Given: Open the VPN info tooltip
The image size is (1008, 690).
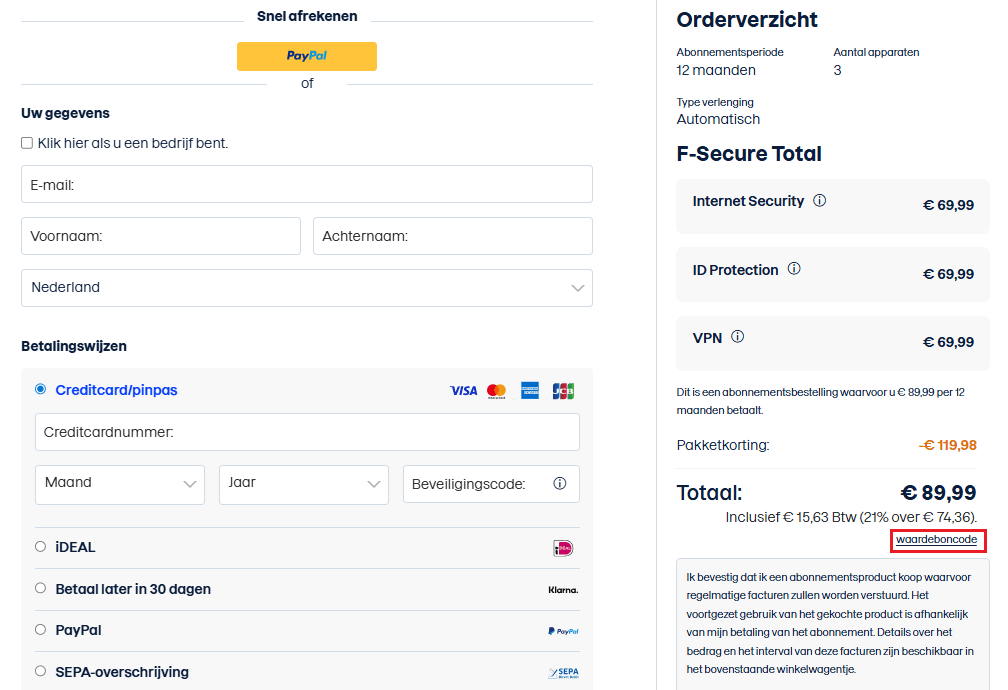Looking at the screenshot, I should point(738,337).
